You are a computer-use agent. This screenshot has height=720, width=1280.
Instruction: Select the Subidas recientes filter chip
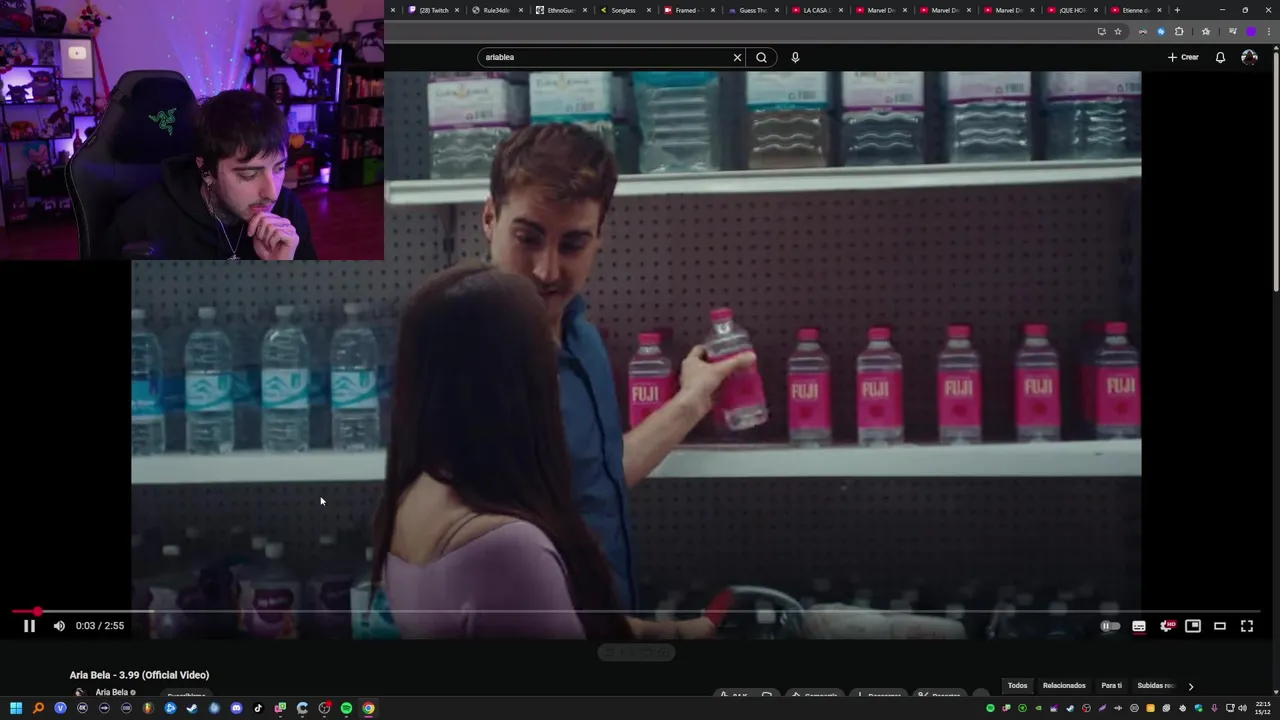(1156, 686)
